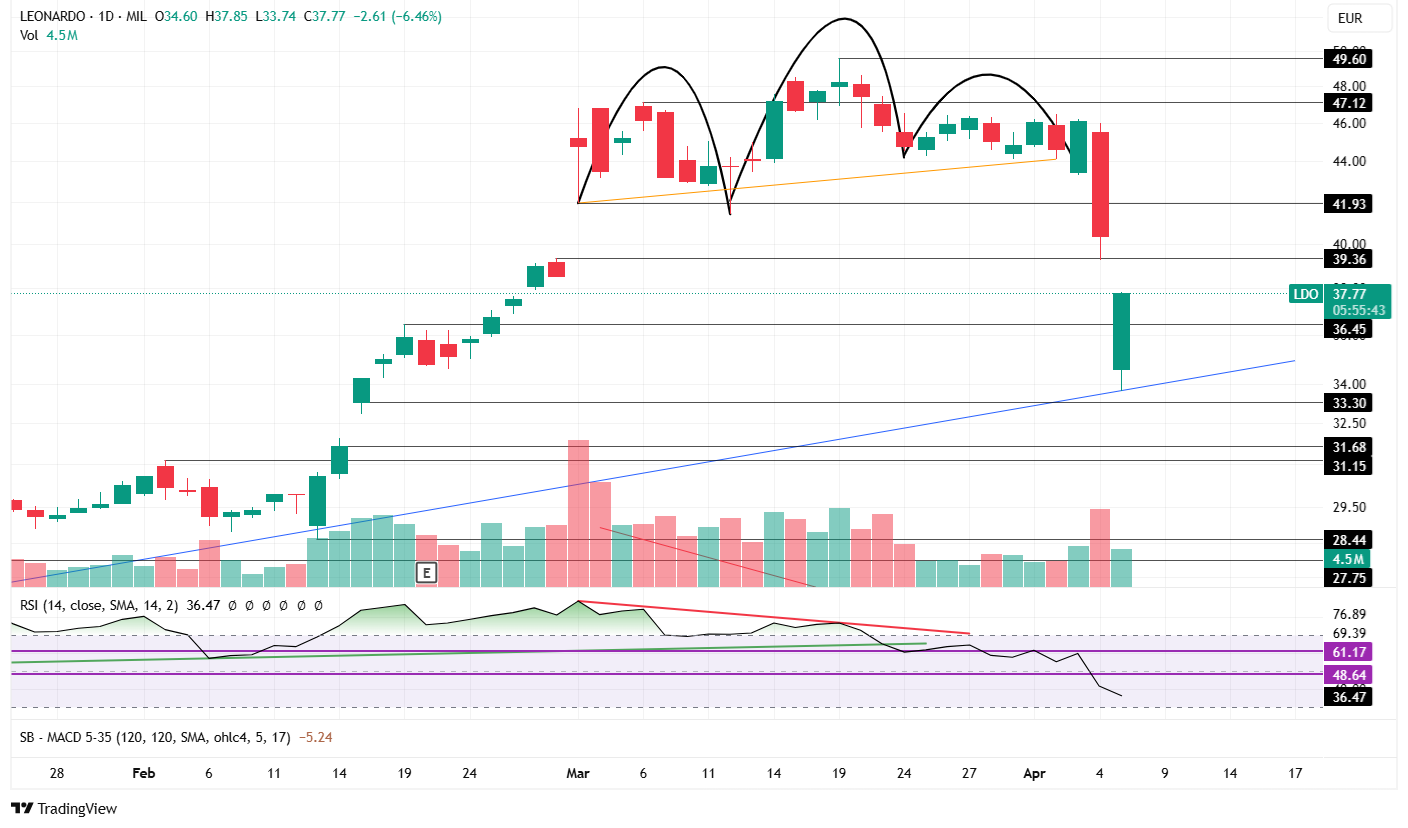Click the open value O34.60 in legend
Viewport: 1408px width, 828px height.
point(177,17)
